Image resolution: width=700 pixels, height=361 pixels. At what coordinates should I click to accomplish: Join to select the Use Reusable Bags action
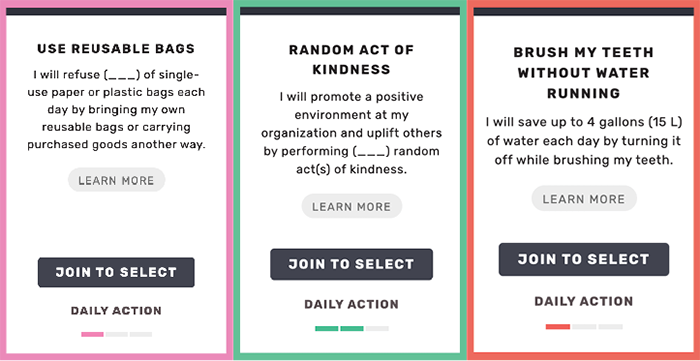coord(116,272)
